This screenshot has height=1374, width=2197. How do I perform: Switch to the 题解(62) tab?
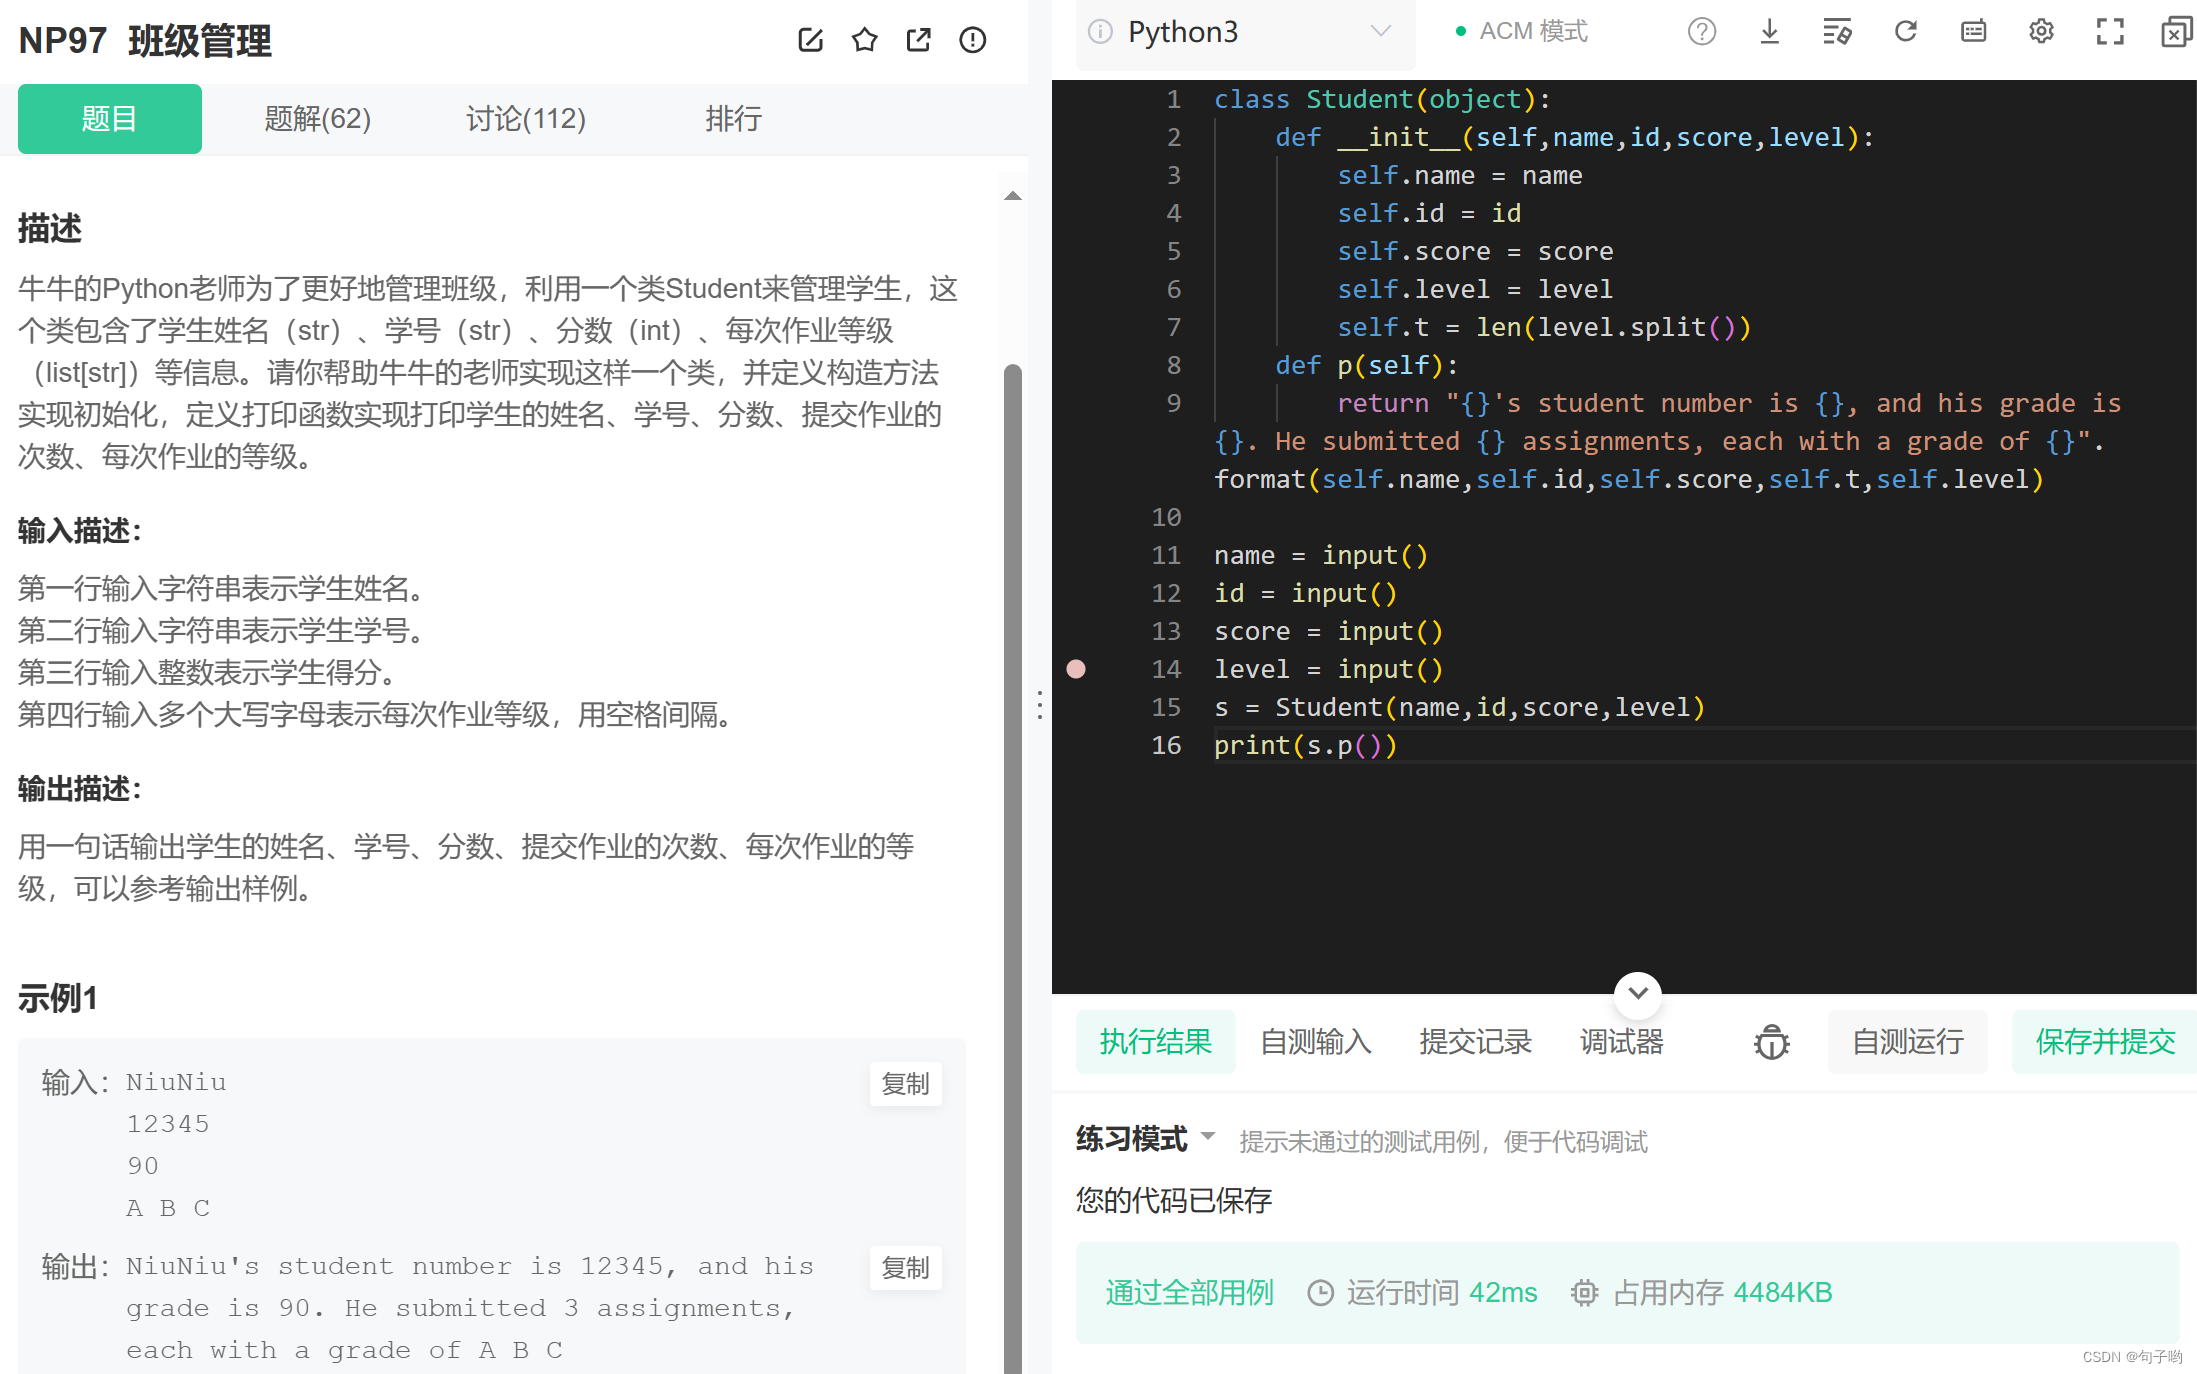pyautogui.click(x=317, y=119)
